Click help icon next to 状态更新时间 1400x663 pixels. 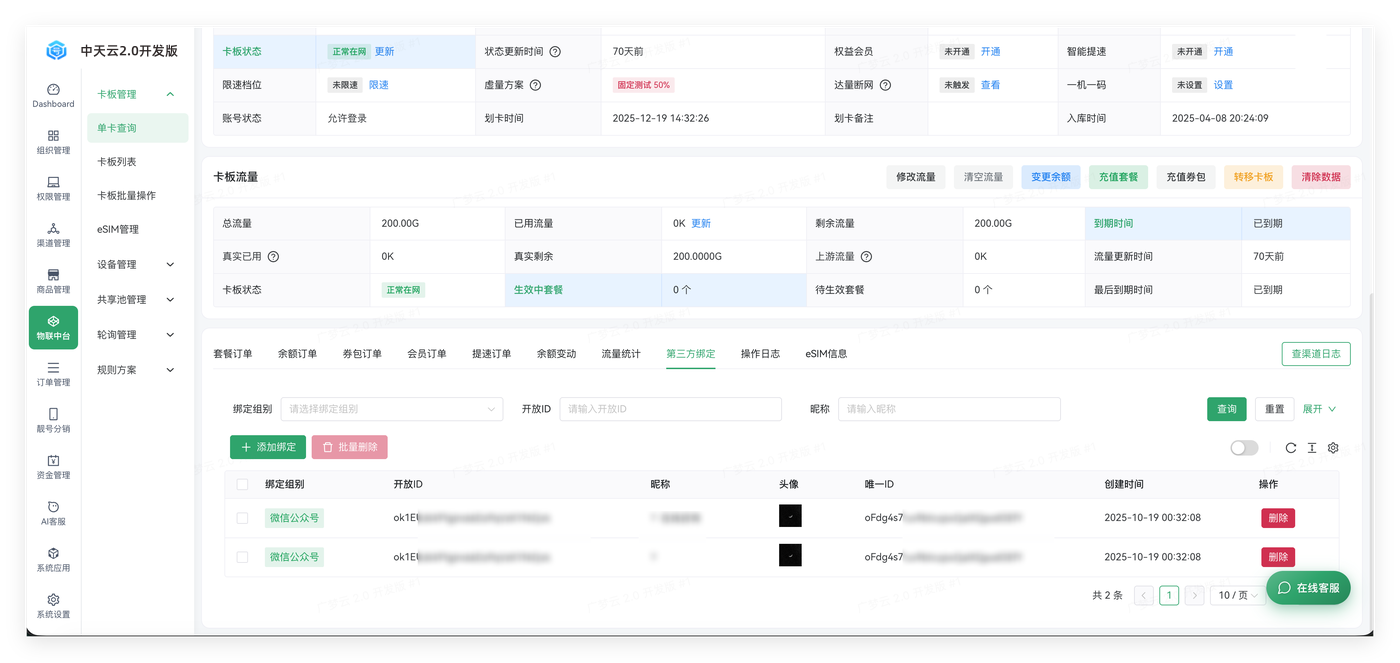click(555, 51)
